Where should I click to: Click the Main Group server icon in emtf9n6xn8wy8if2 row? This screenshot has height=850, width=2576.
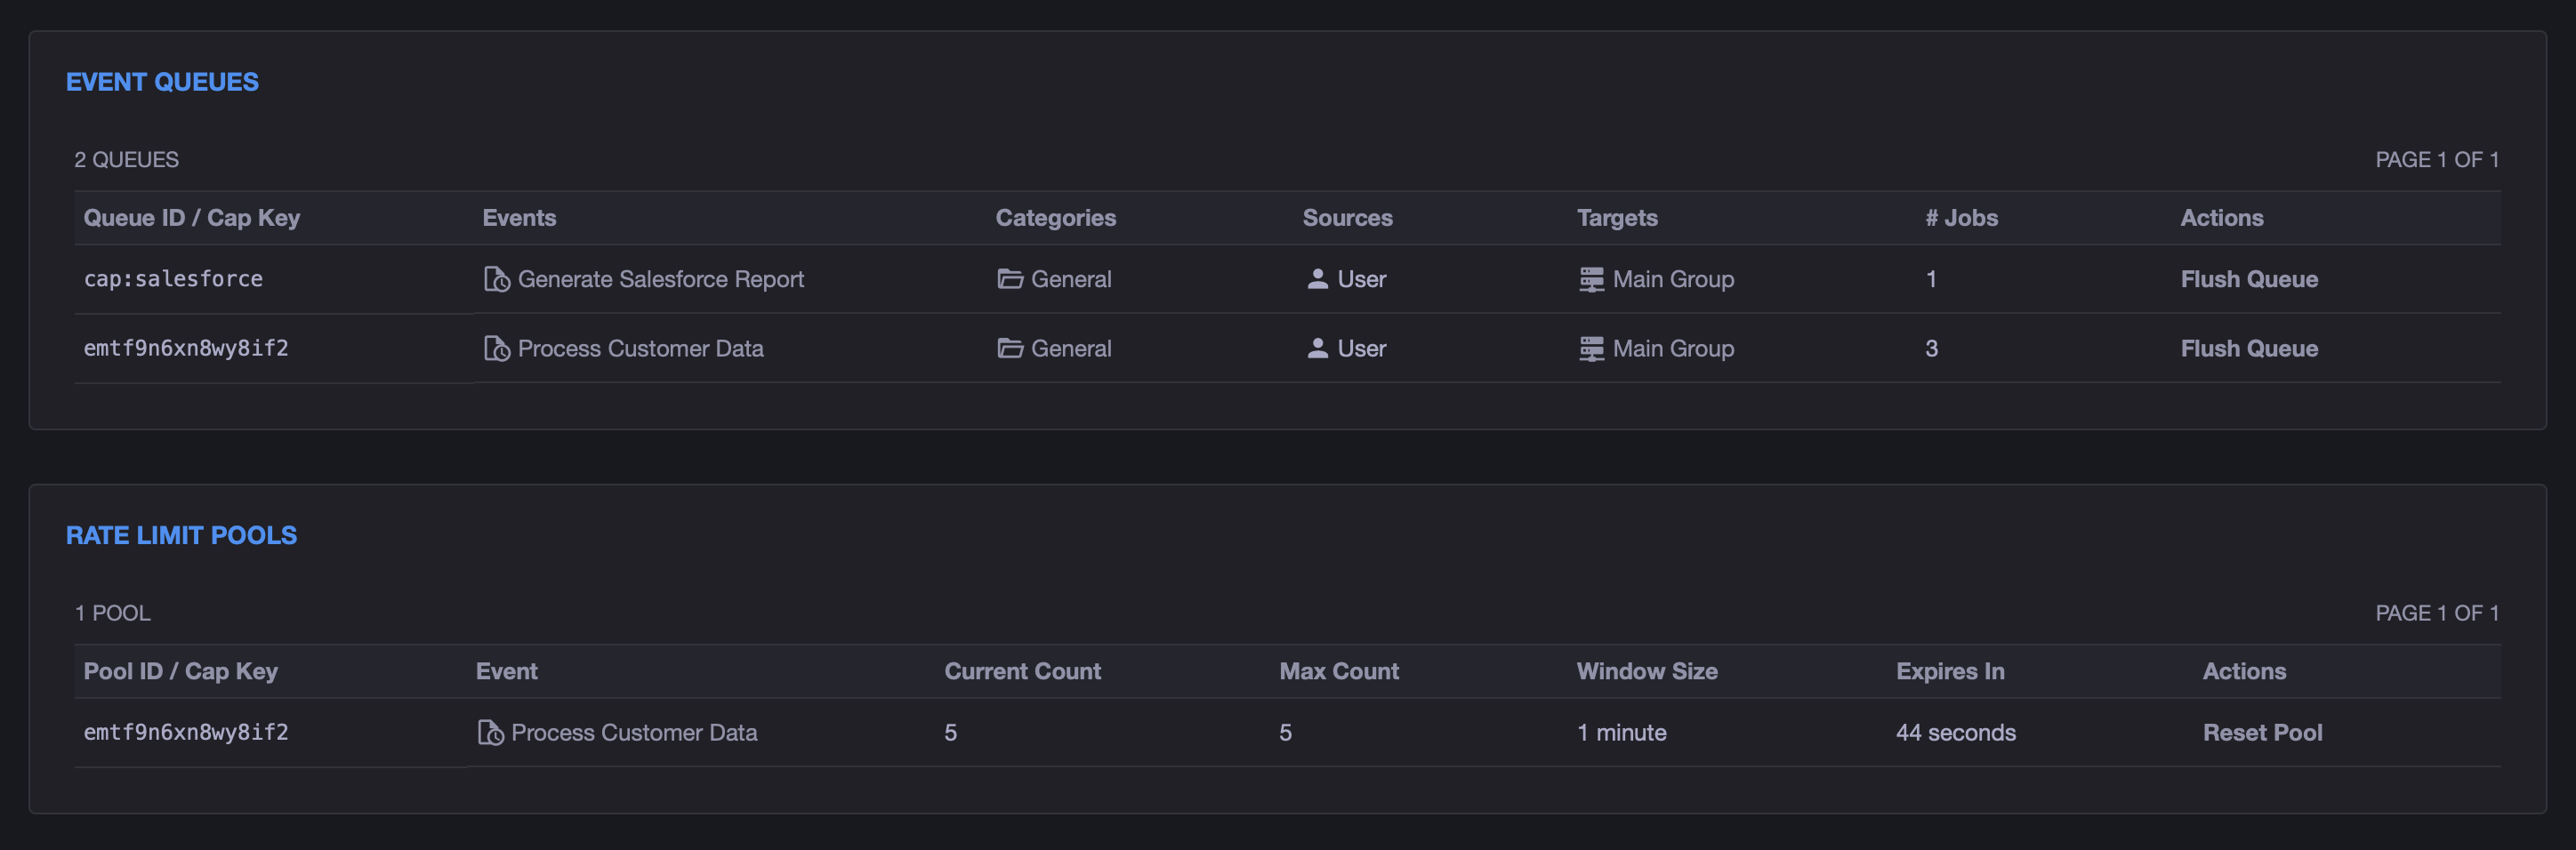coord(1591,348)
